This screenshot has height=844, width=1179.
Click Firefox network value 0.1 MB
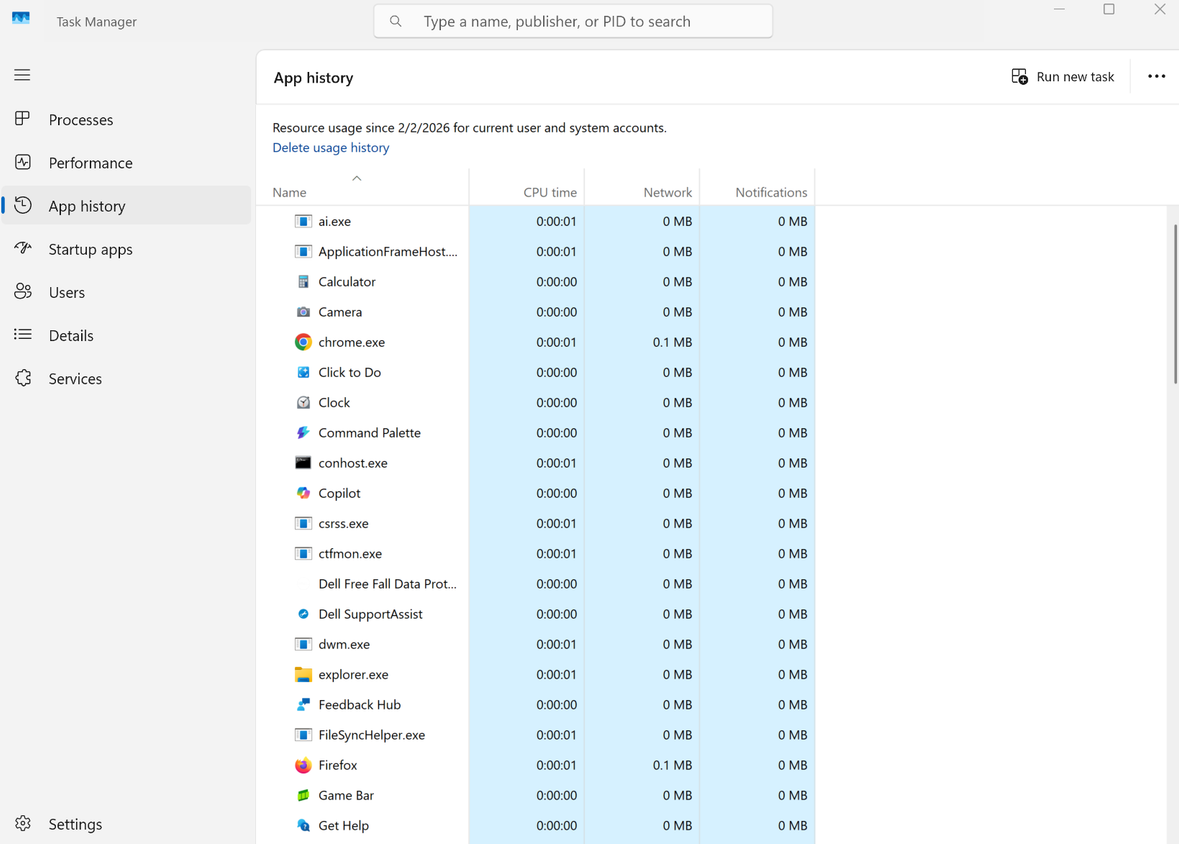(672, 765)
